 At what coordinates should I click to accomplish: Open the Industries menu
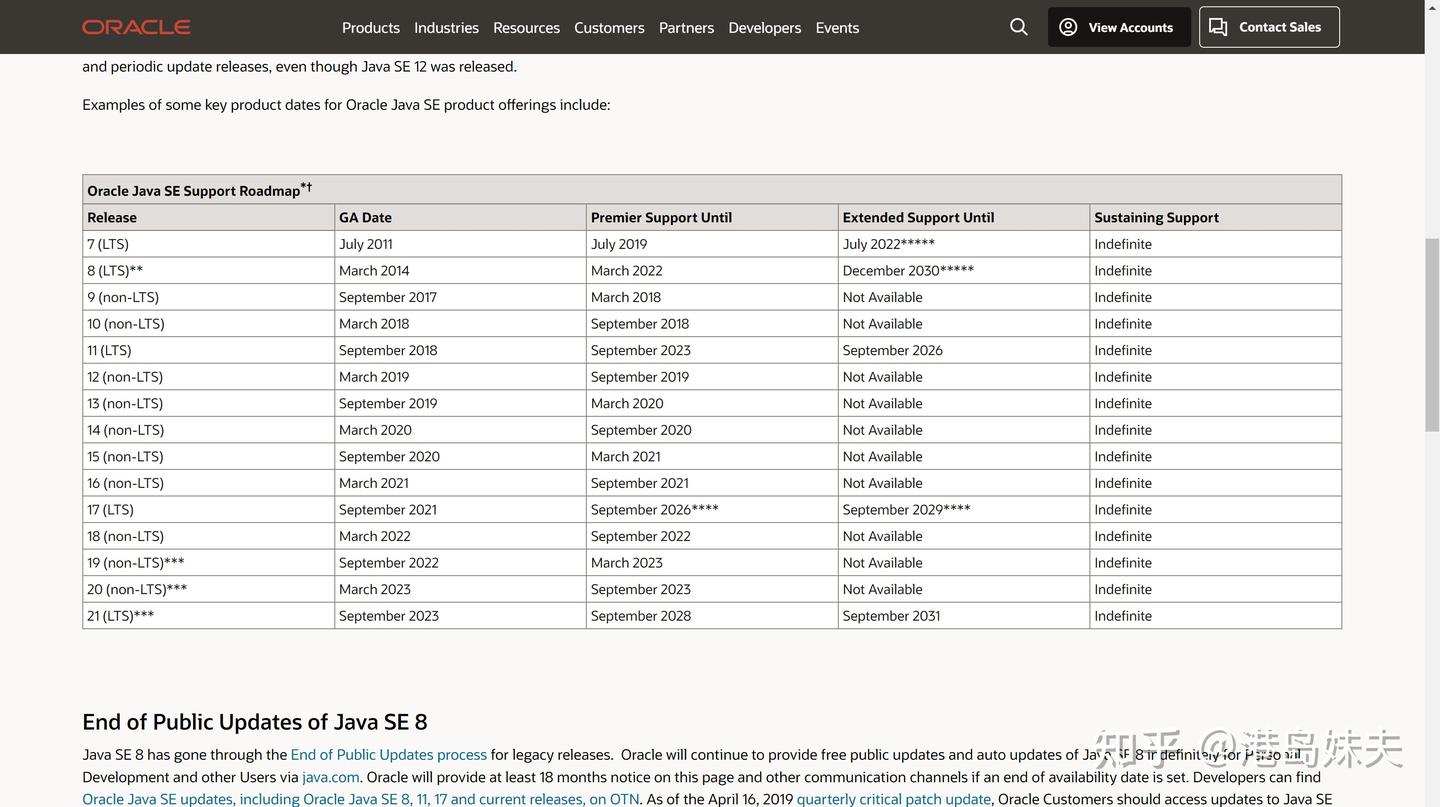pyautogui.click(x=446, y=27)
